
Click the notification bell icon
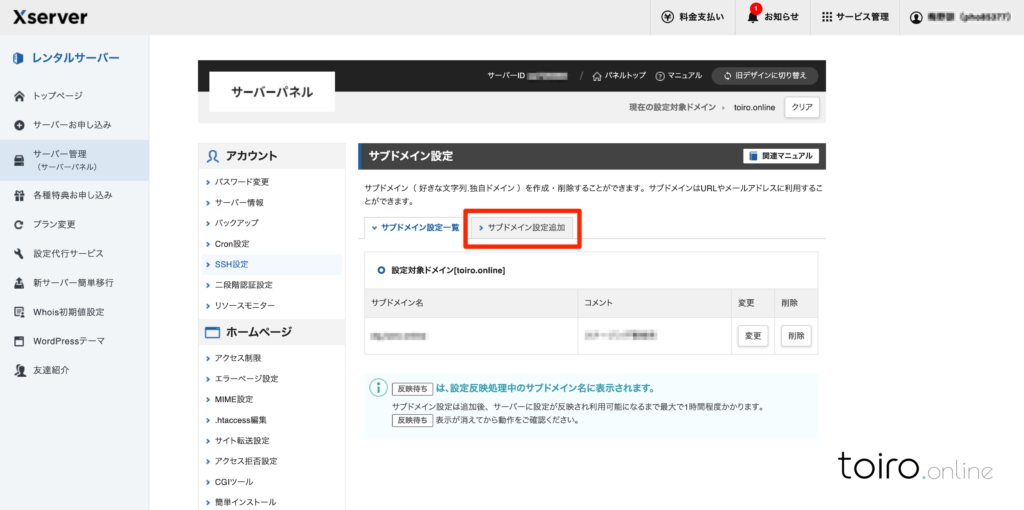pyautogui.click(x=754, y=17)
